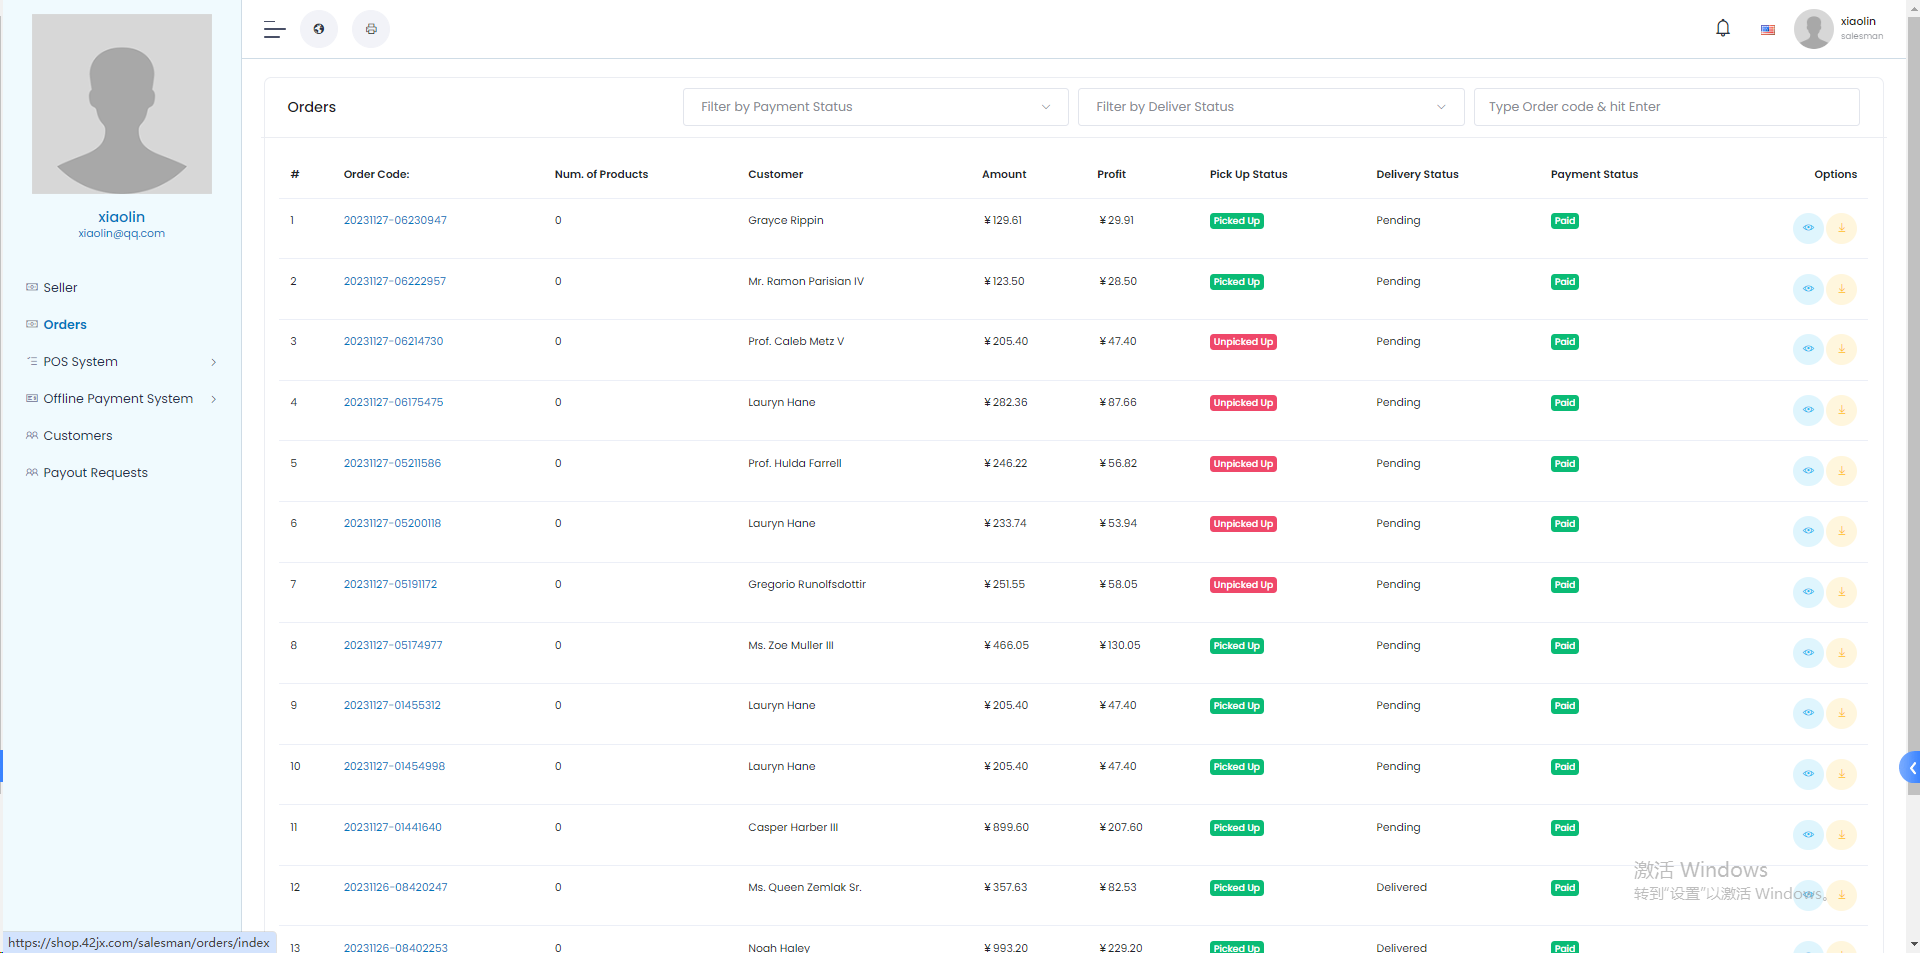Viewport: 1920px width, 953px height.
Task: Toggle the hamburger sidebar menu icon
Action: click(274, 29)
